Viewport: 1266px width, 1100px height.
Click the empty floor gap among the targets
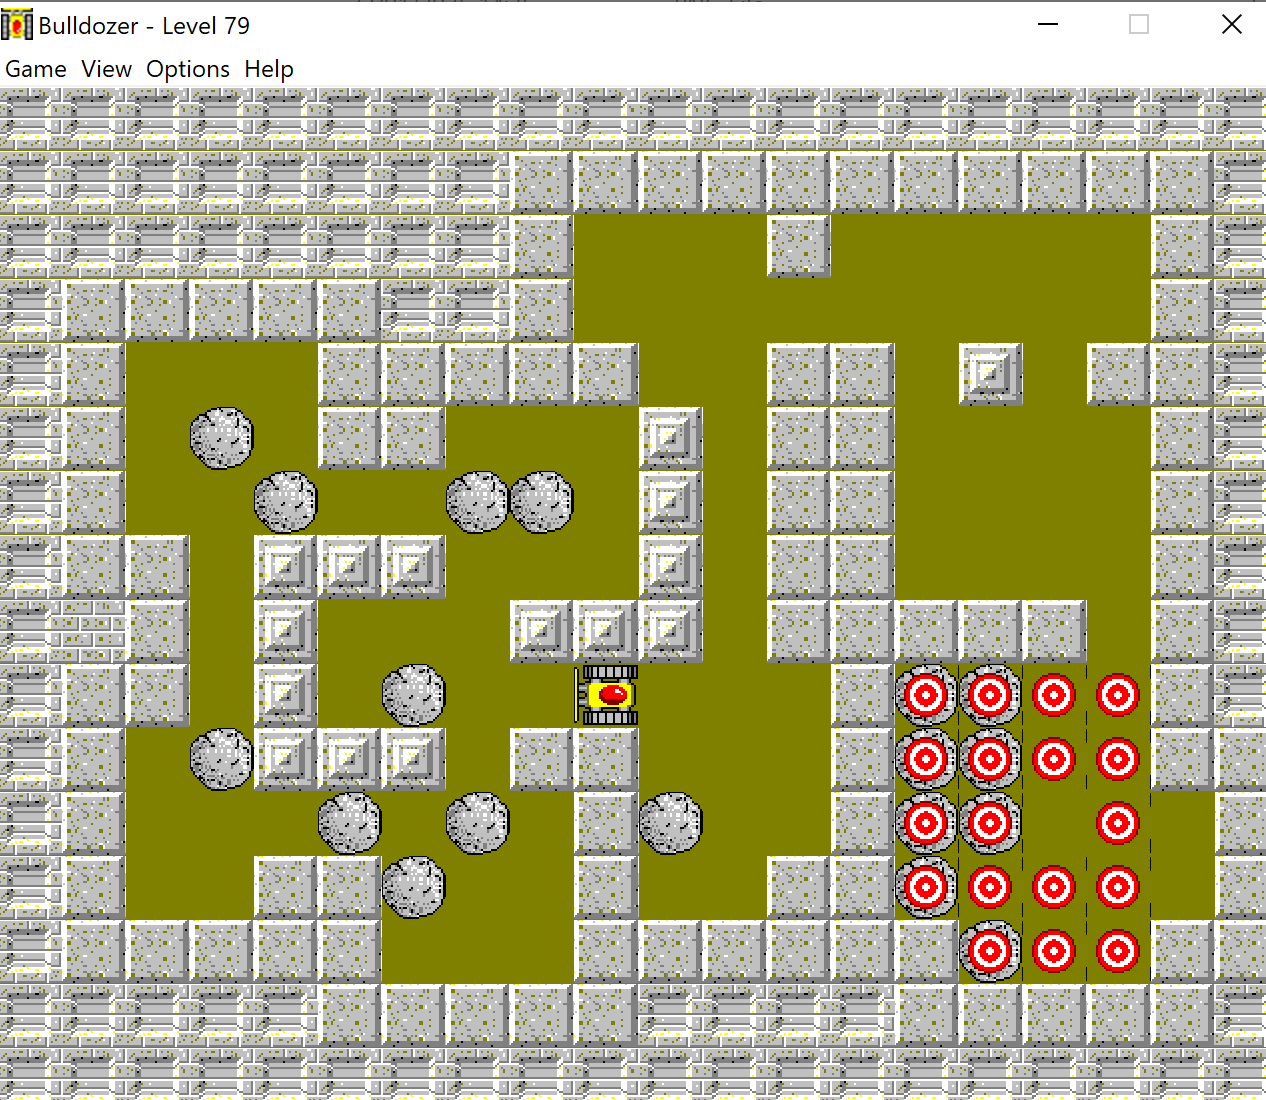pos(1054,823)
